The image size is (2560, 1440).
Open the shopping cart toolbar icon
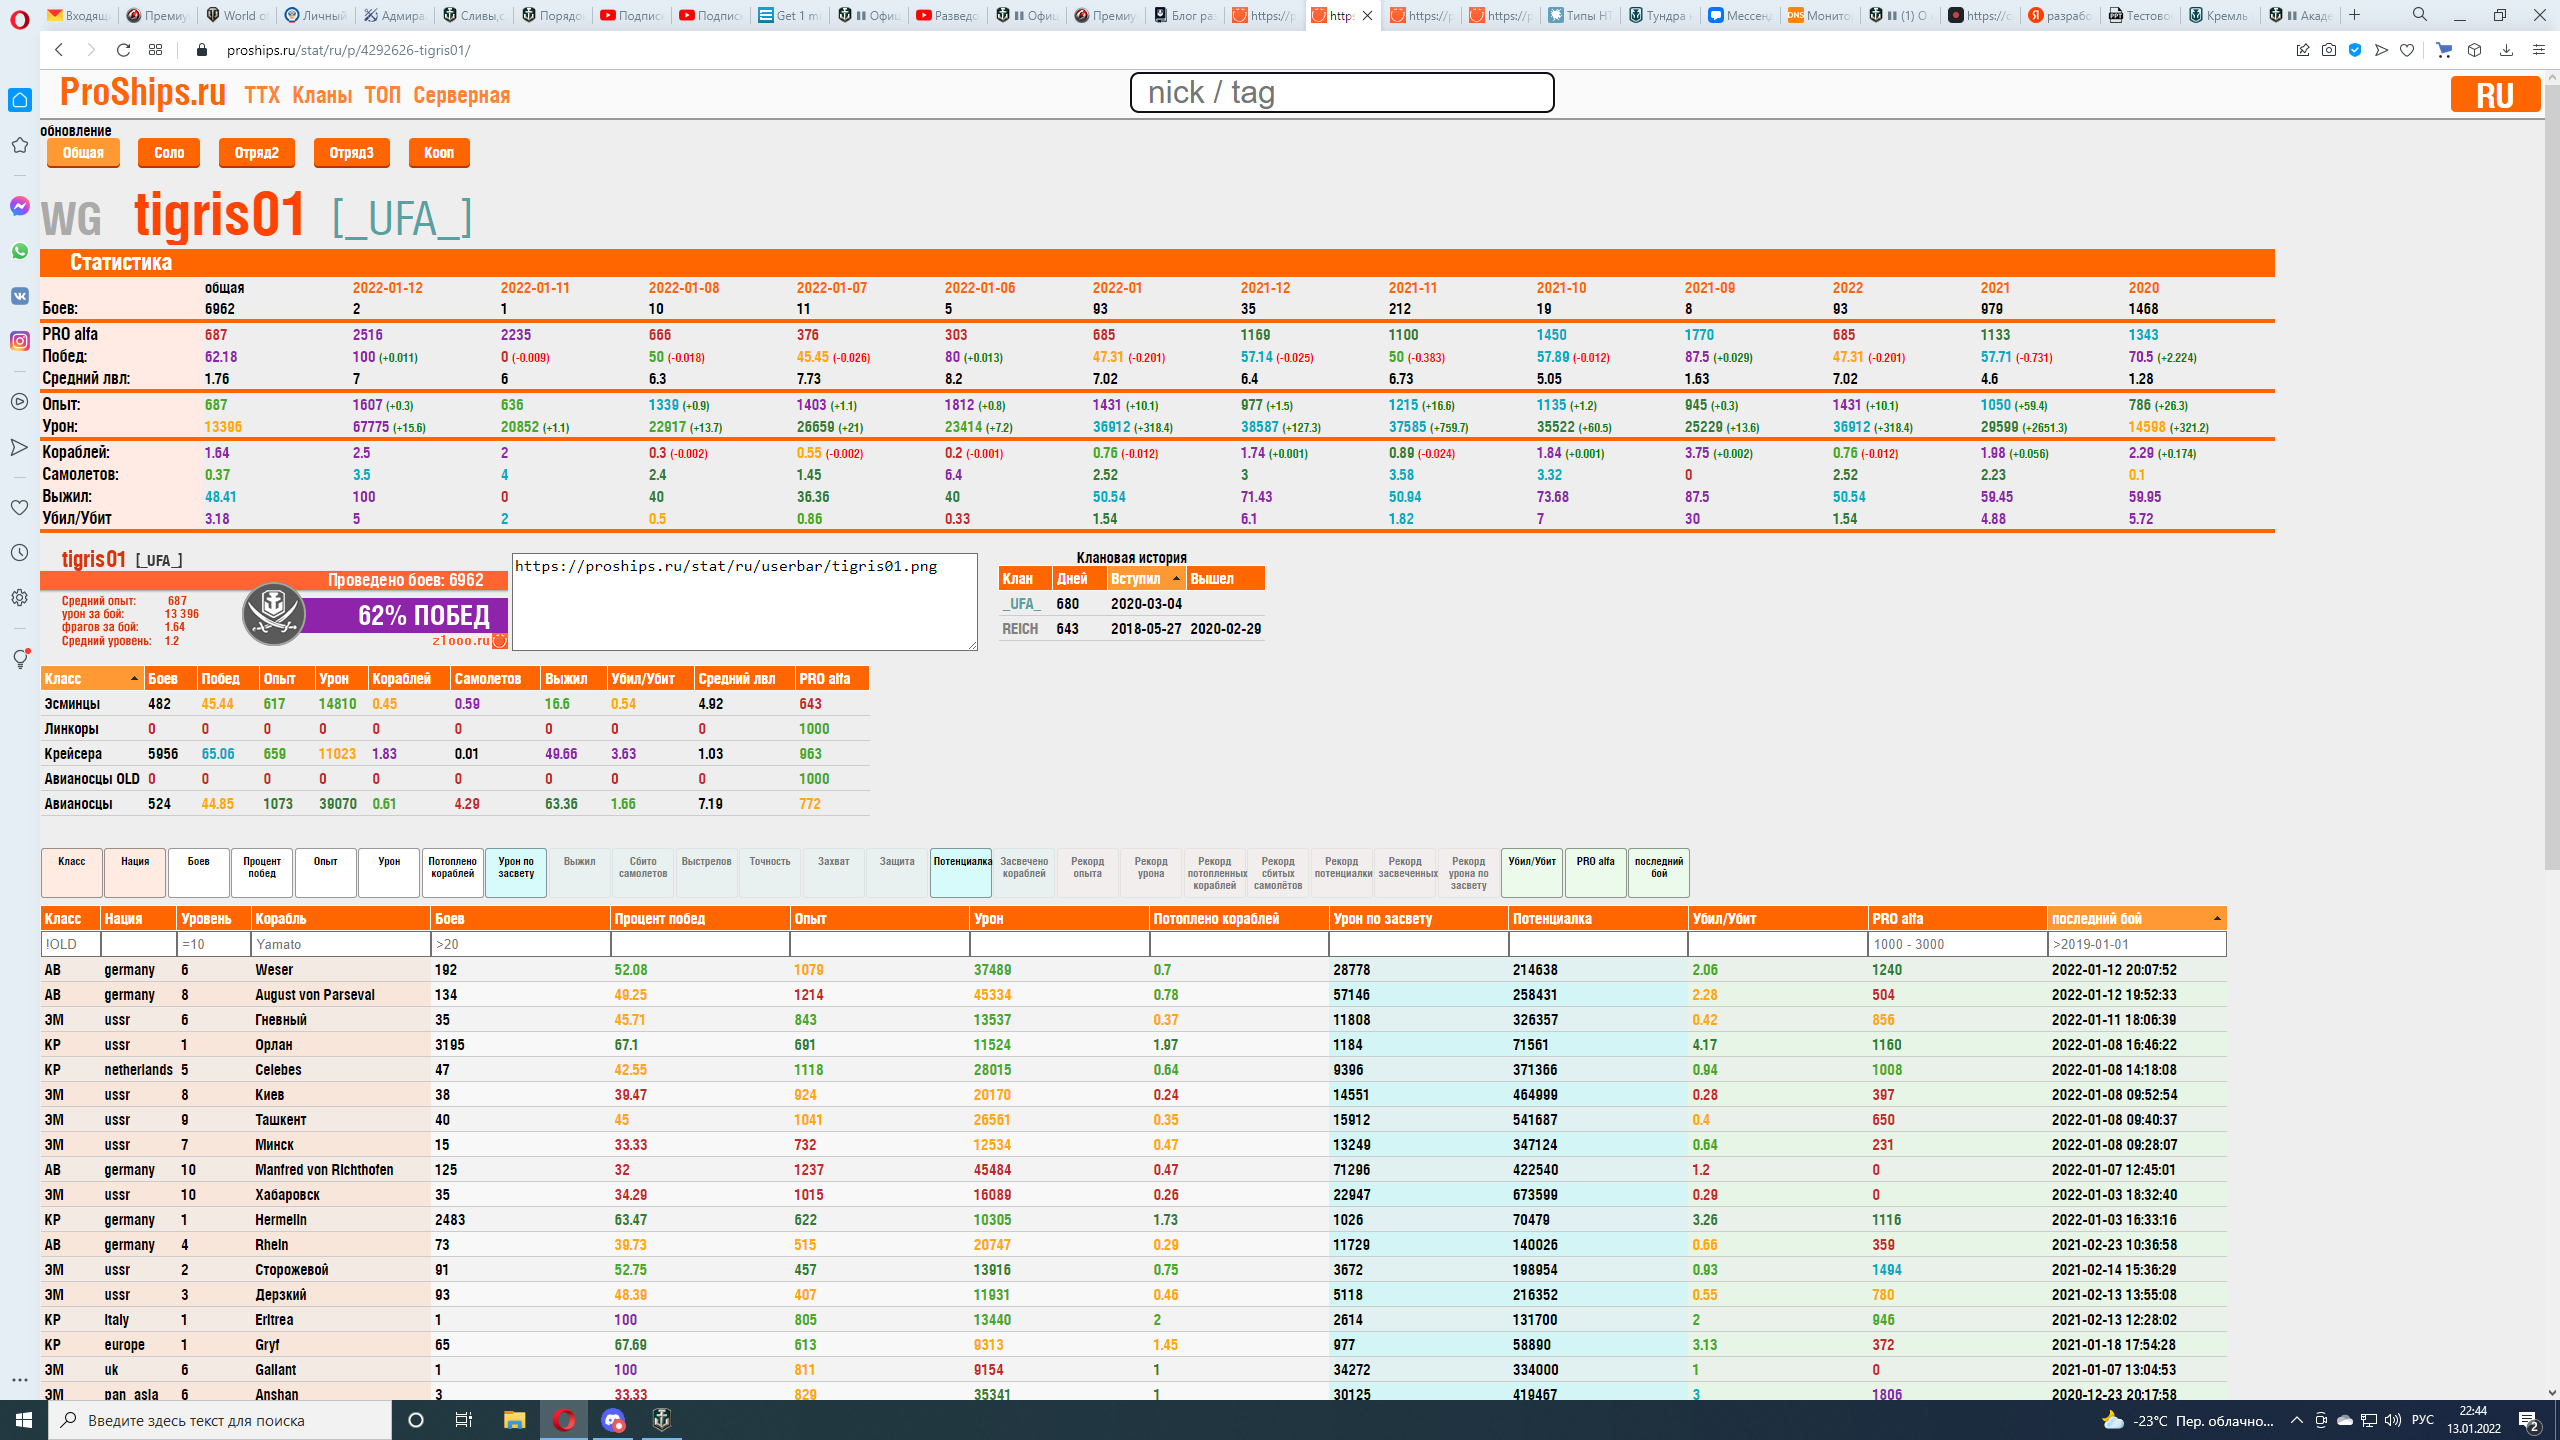point(2444,50)
